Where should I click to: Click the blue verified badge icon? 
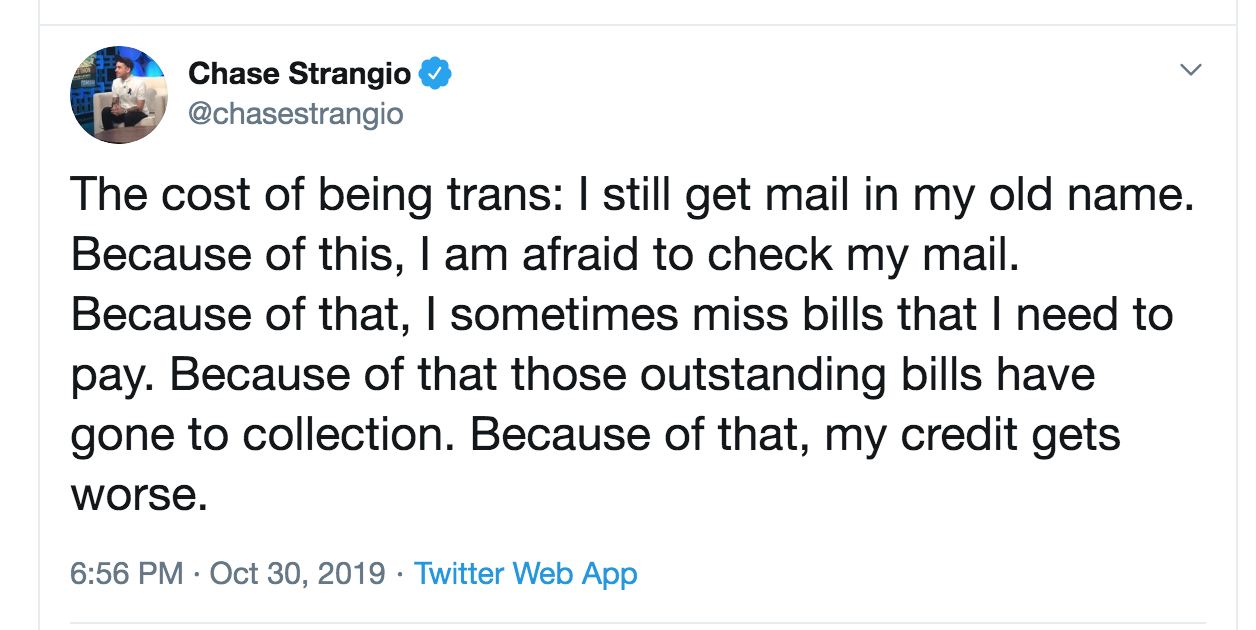click(436, 73)
